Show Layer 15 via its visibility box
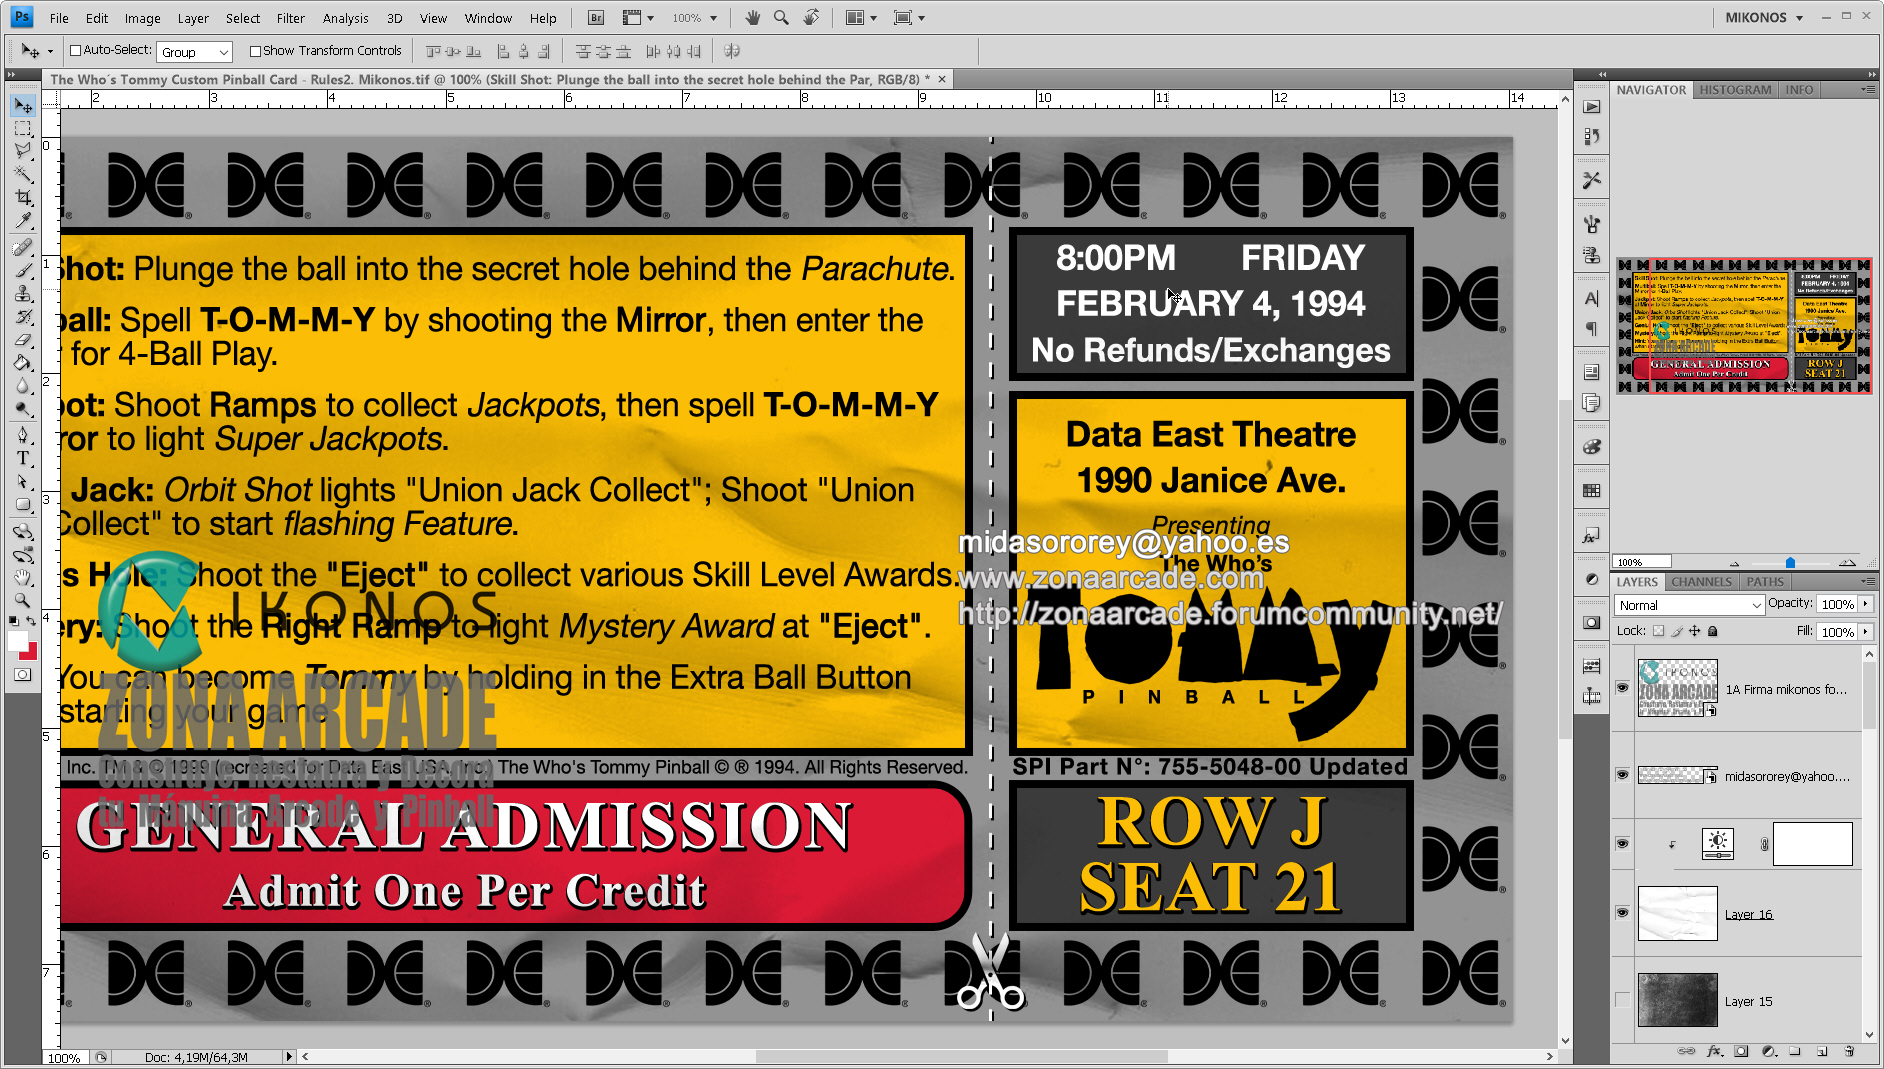This screenshot has height=1069, width=1884. 1622,1000
